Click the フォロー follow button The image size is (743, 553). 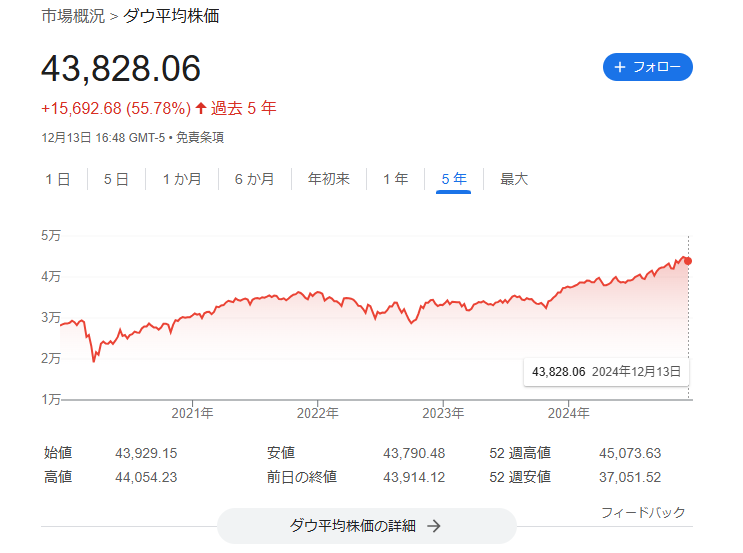[647, 67]
